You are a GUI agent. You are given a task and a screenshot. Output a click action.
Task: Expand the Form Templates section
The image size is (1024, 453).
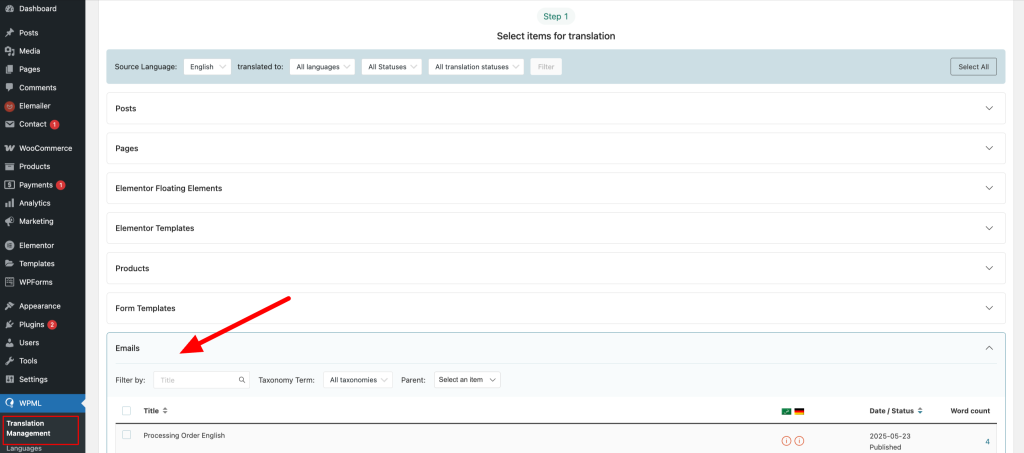(x=556, y=308)
